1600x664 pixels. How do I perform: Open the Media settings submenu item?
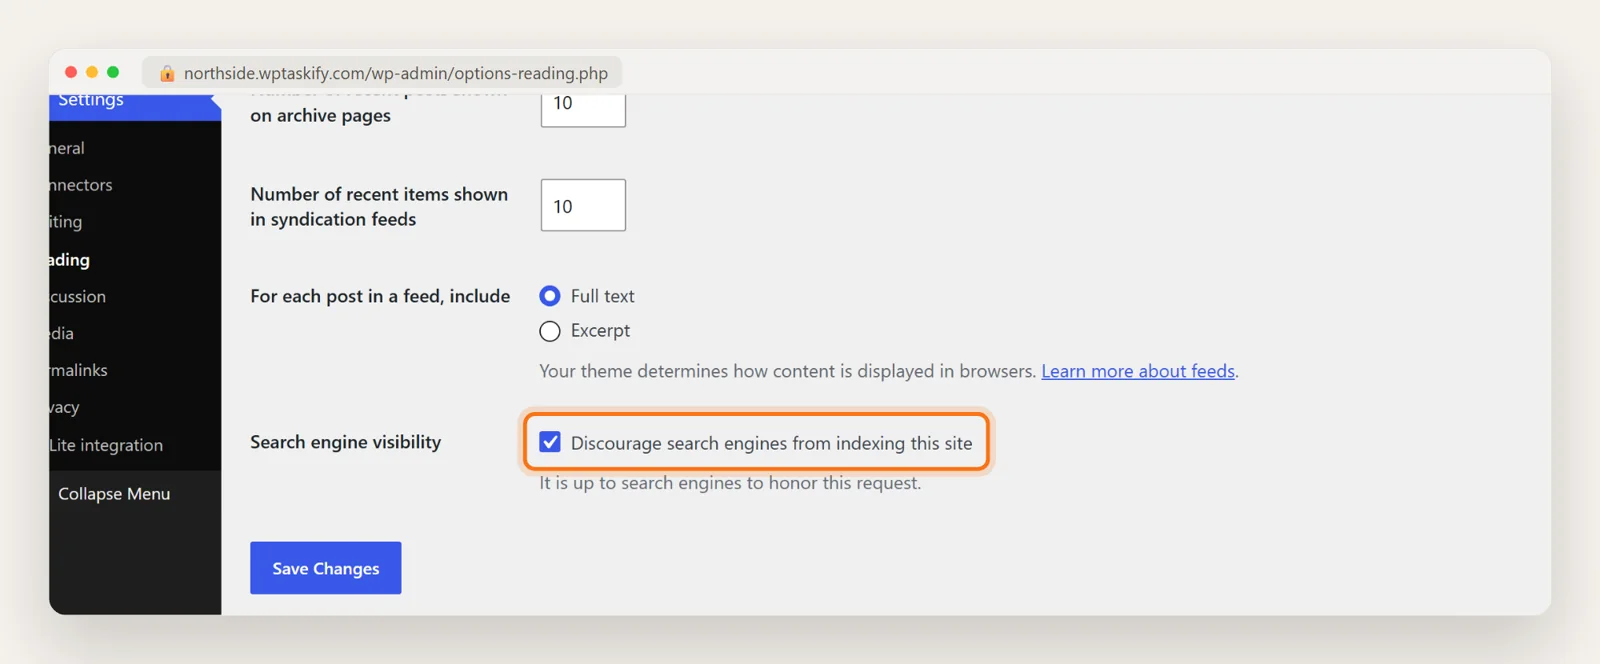click(x=62, y=334)
